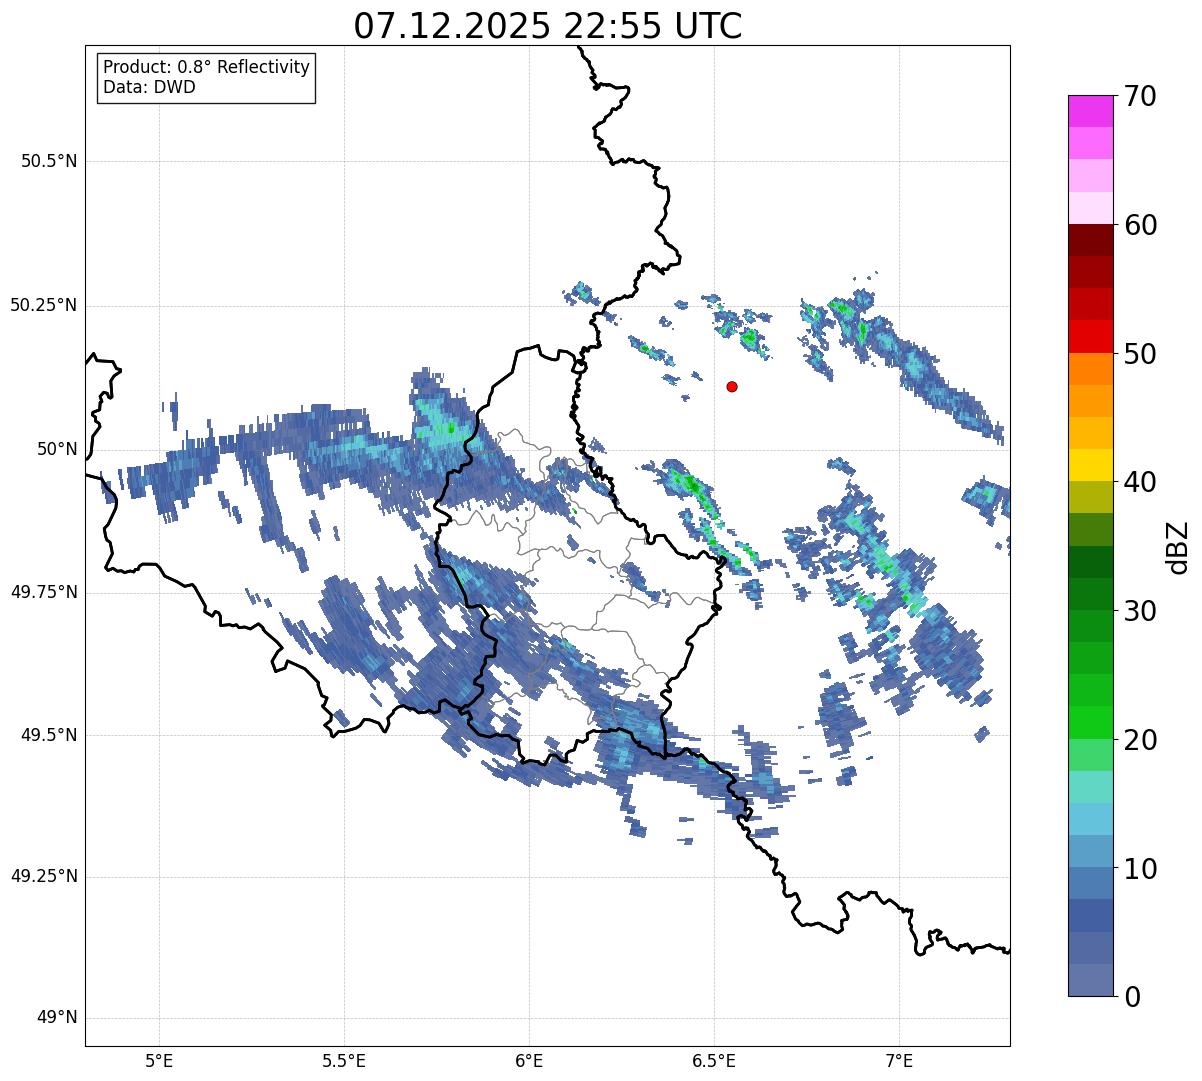
Task: Click the title '07.12.2025 22:55 UTC'
Action: [548, 26]
